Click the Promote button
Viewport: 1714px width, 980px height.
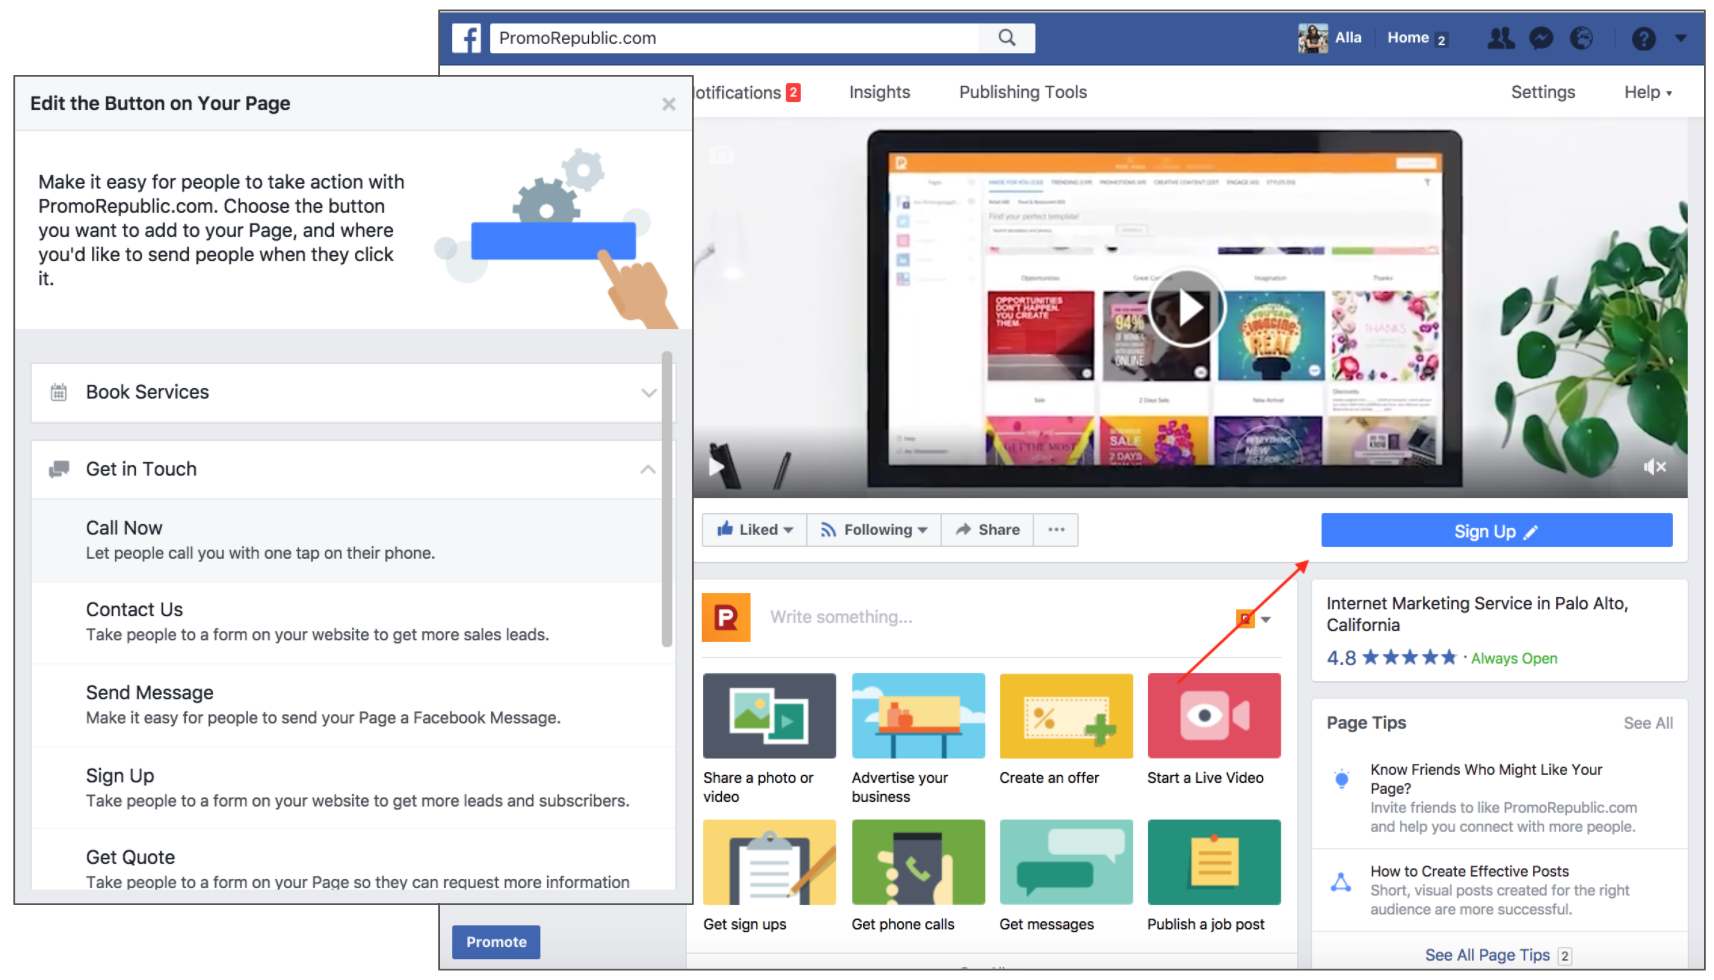pyautogui.click(x=496, y=942)
